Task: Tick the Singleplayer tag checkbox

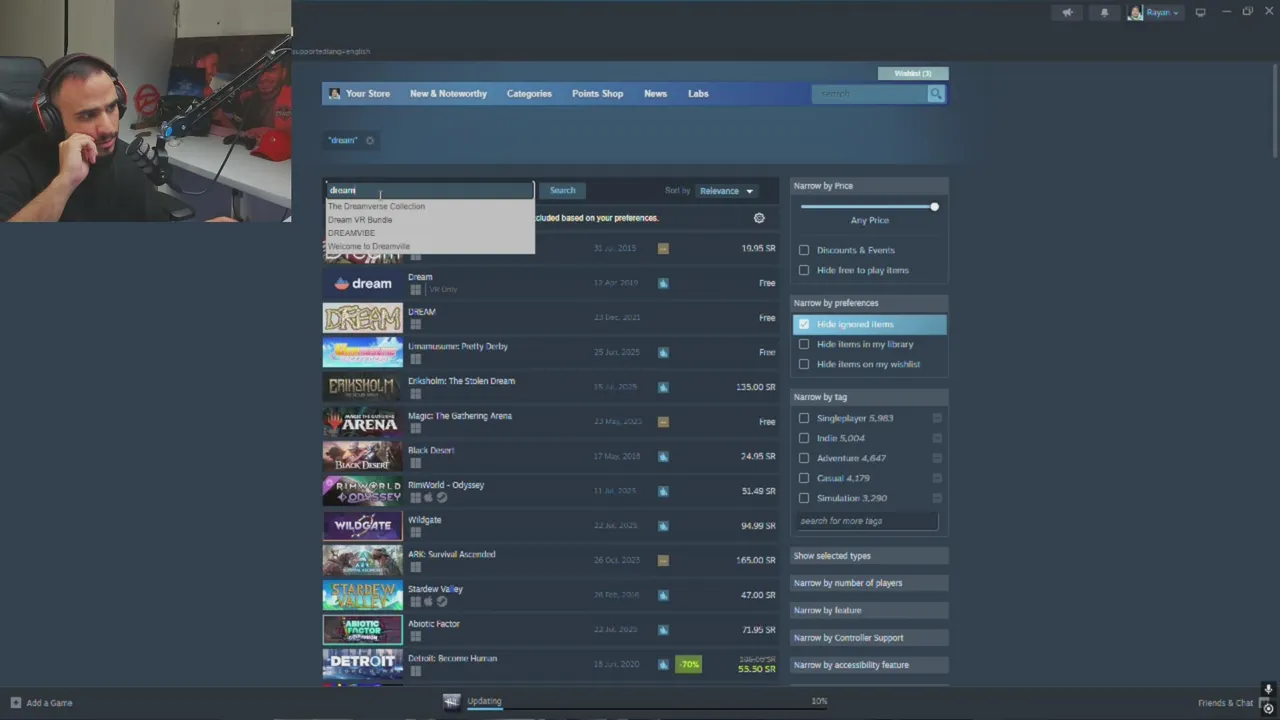Action: 804,418
